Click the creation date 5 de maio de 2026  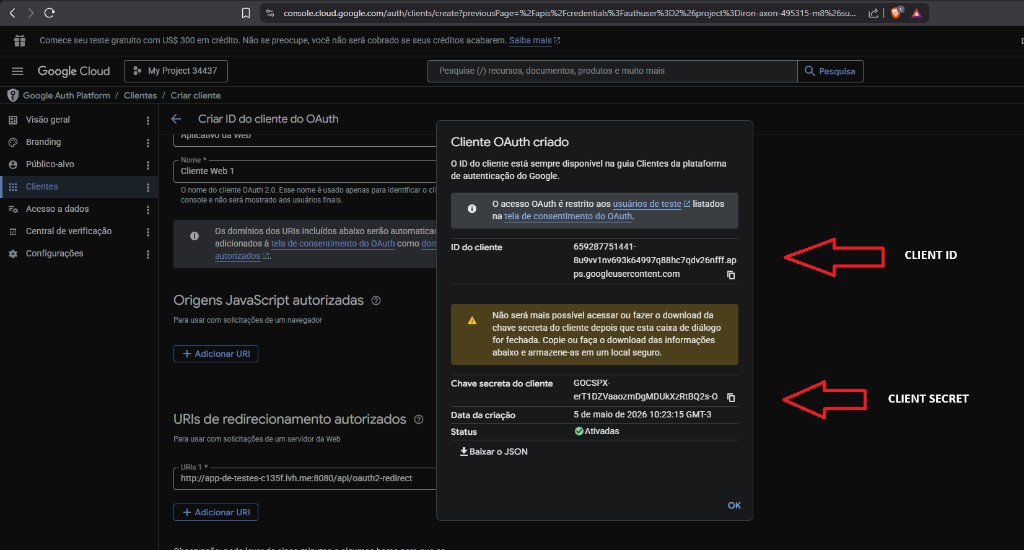tap(643, 415)
